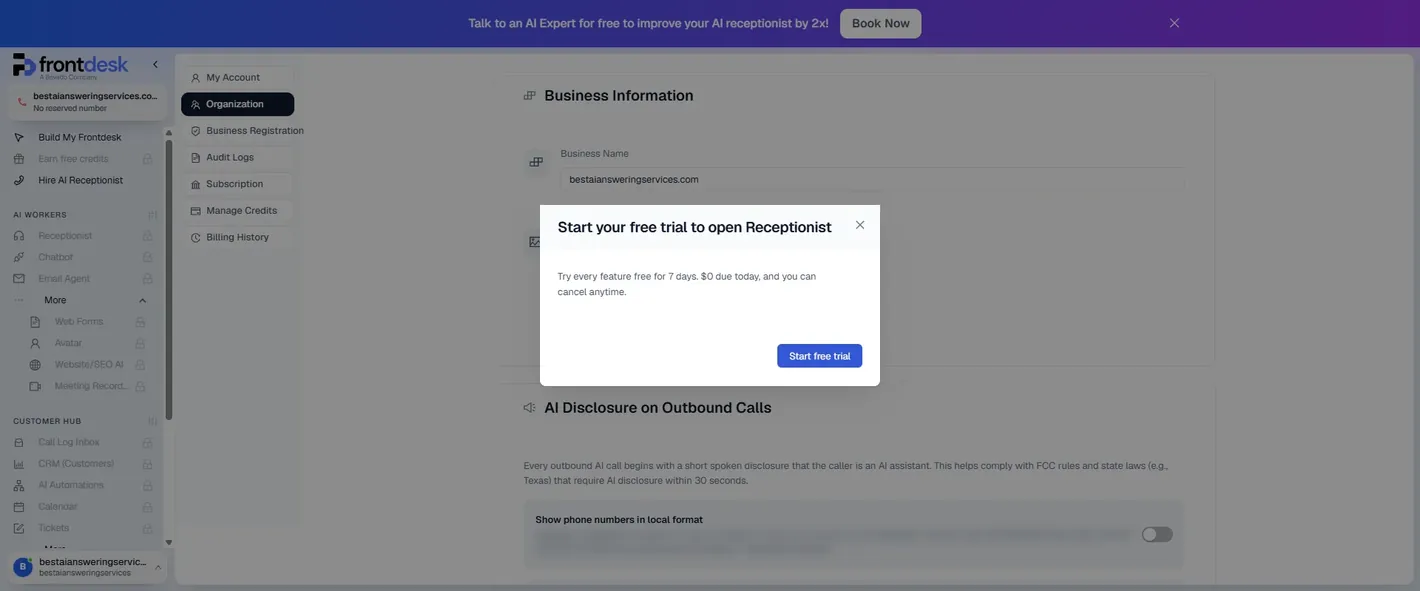The width and height of the screenshot is (1420, 591).
Task: Open Email Agent in sidebar
Action: [x=64, y=279]
